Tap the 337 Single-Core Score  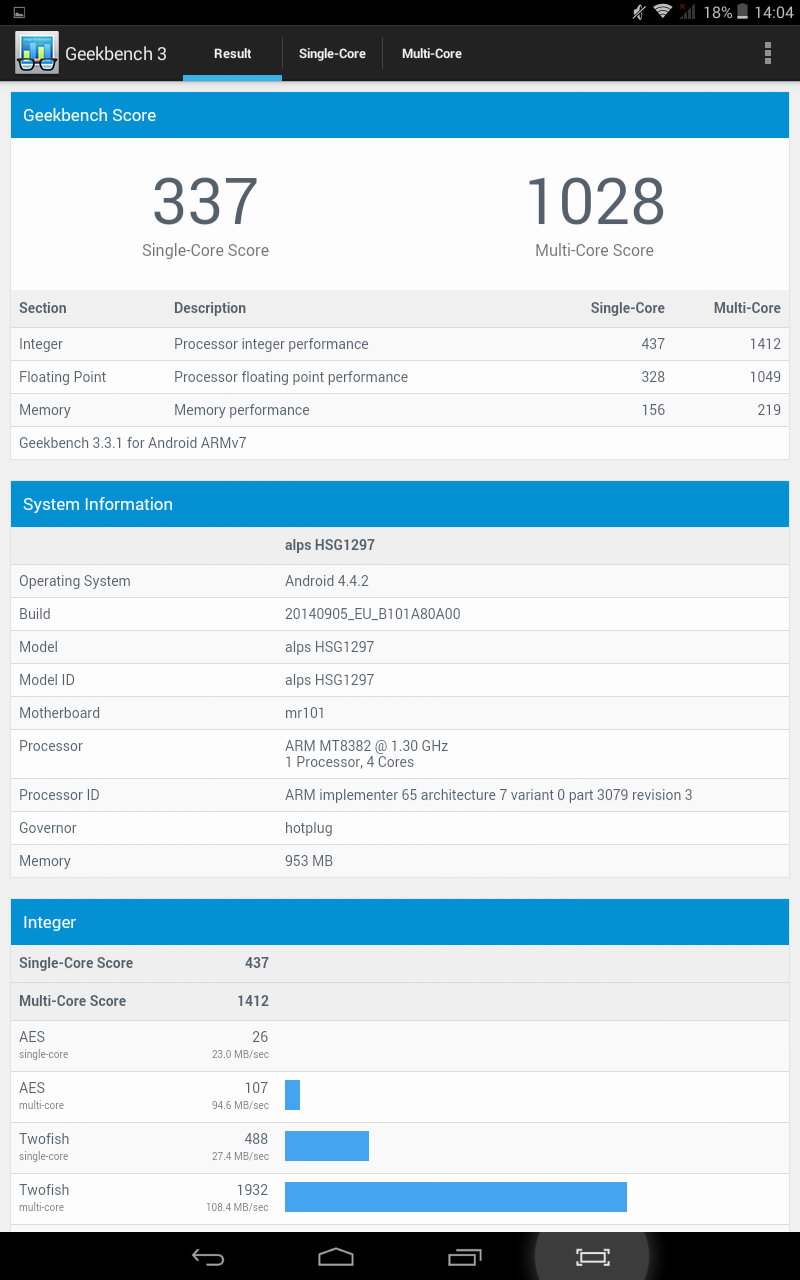click(205, 203)
